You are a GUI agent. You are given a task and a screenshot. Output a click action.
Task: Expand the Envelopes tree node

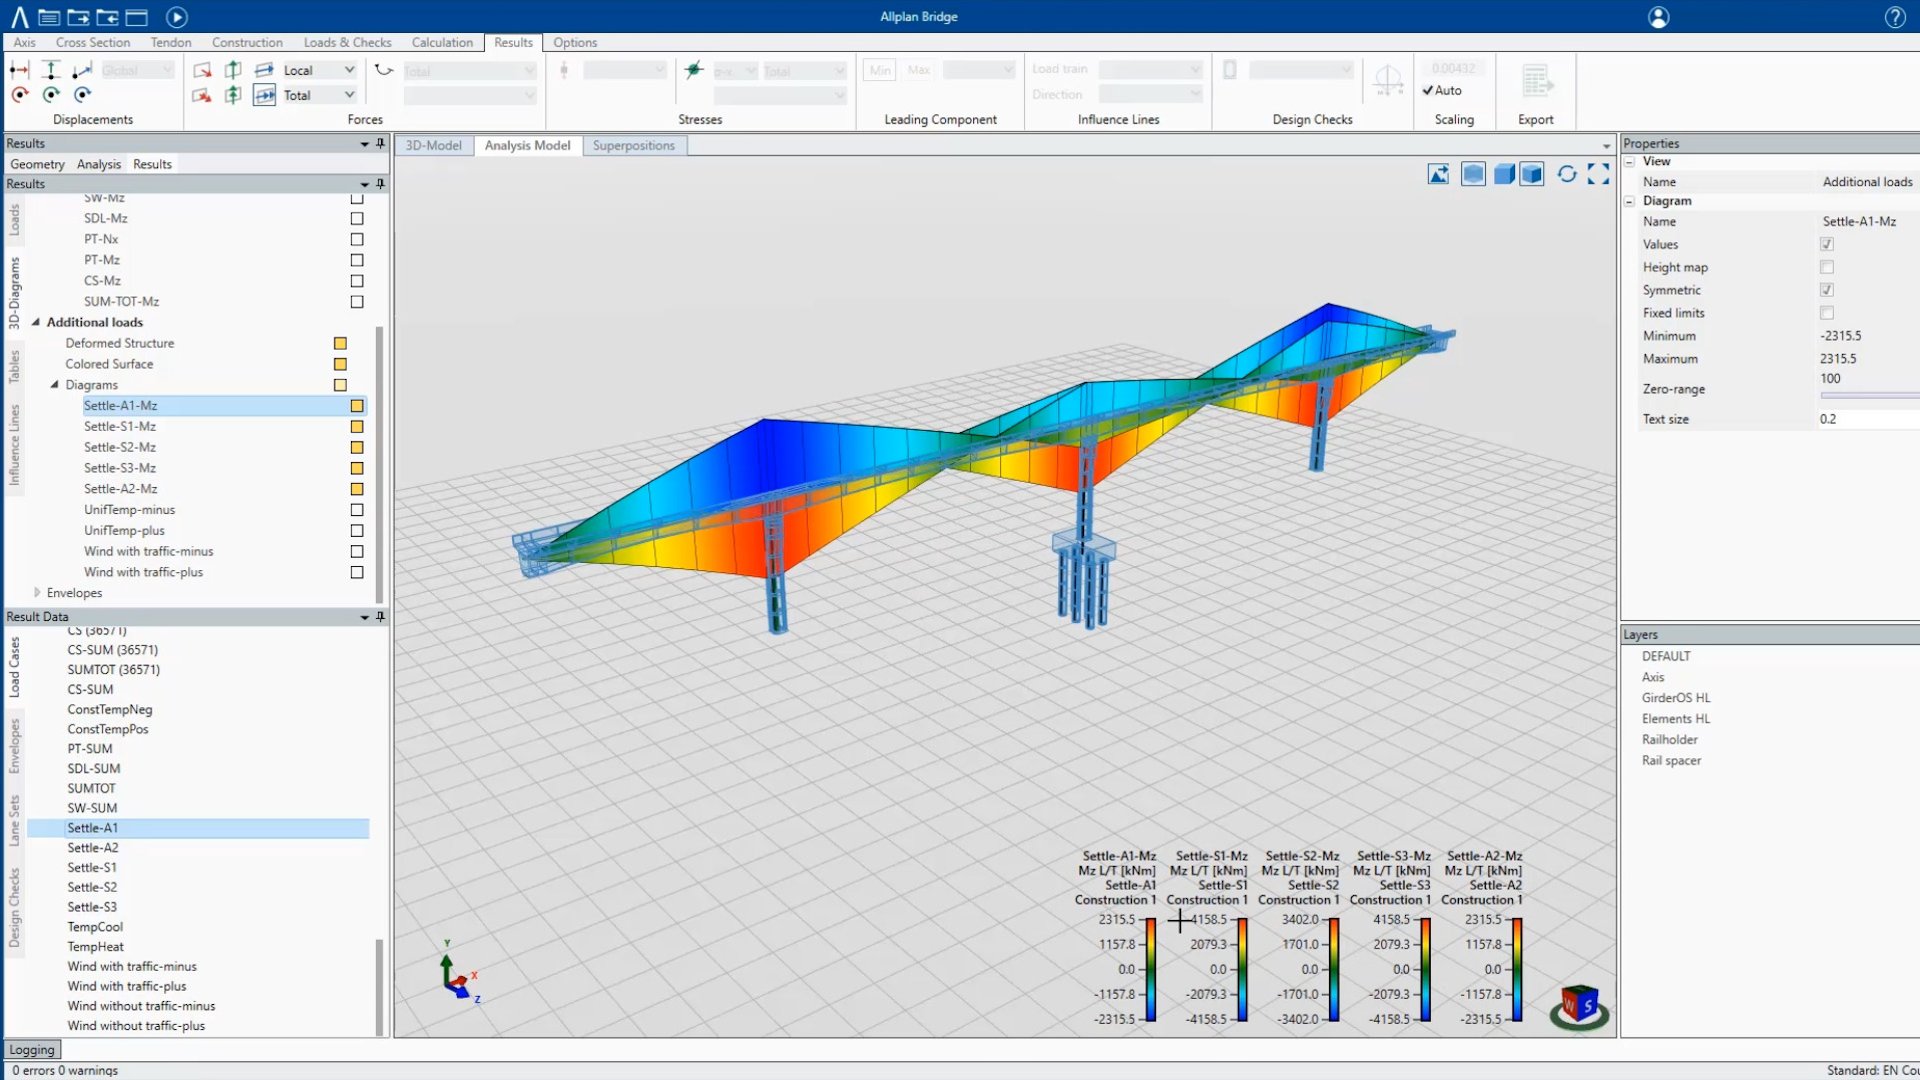point(37,592)
